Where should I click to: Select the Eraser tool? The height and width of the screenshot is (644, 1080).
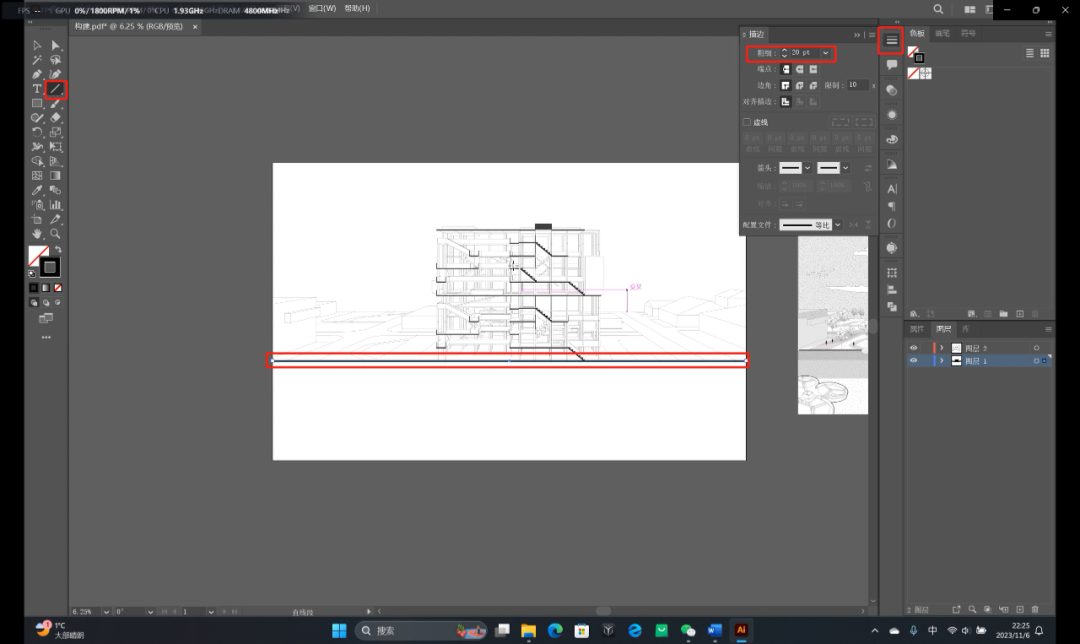(56, 118)
